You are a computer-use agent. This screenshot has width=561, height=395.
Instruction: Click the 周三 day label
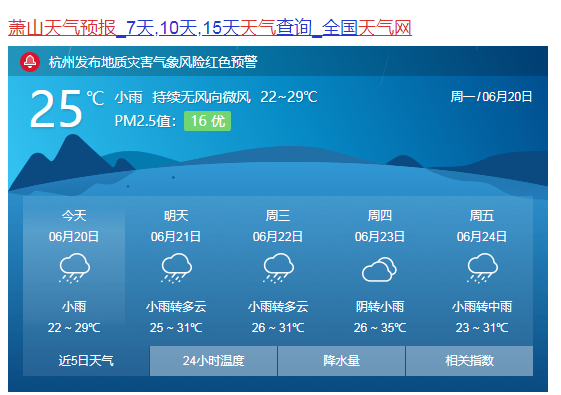278,216
